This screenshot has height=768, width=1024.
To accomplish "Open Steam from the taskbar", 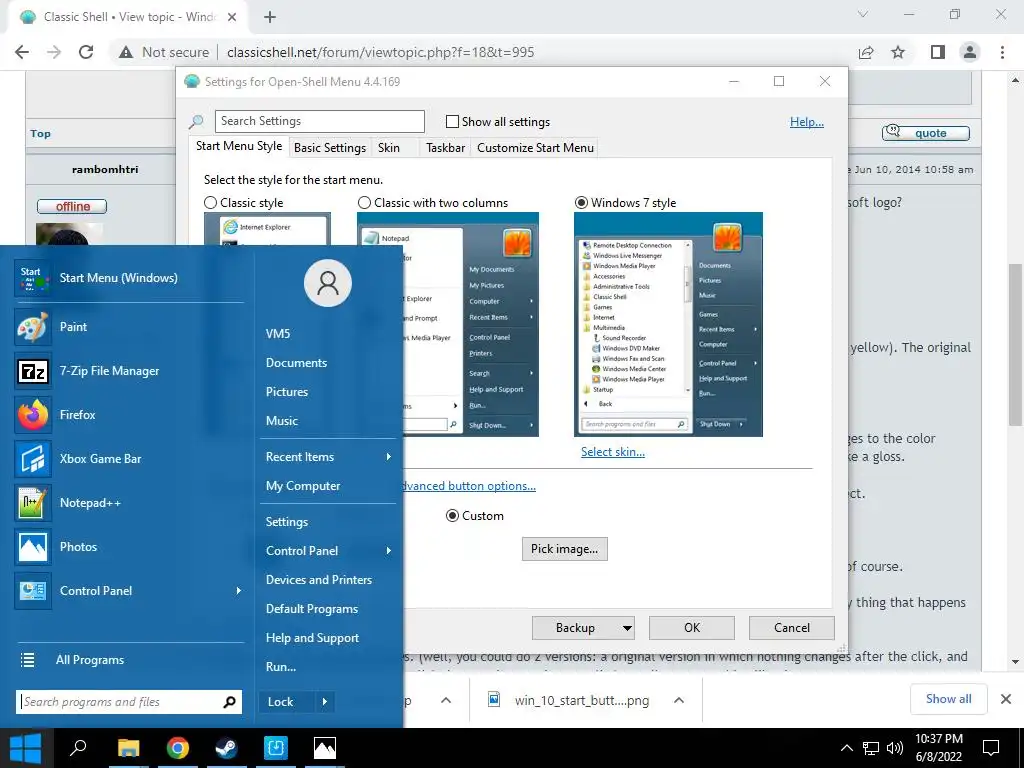I will 227,748.
